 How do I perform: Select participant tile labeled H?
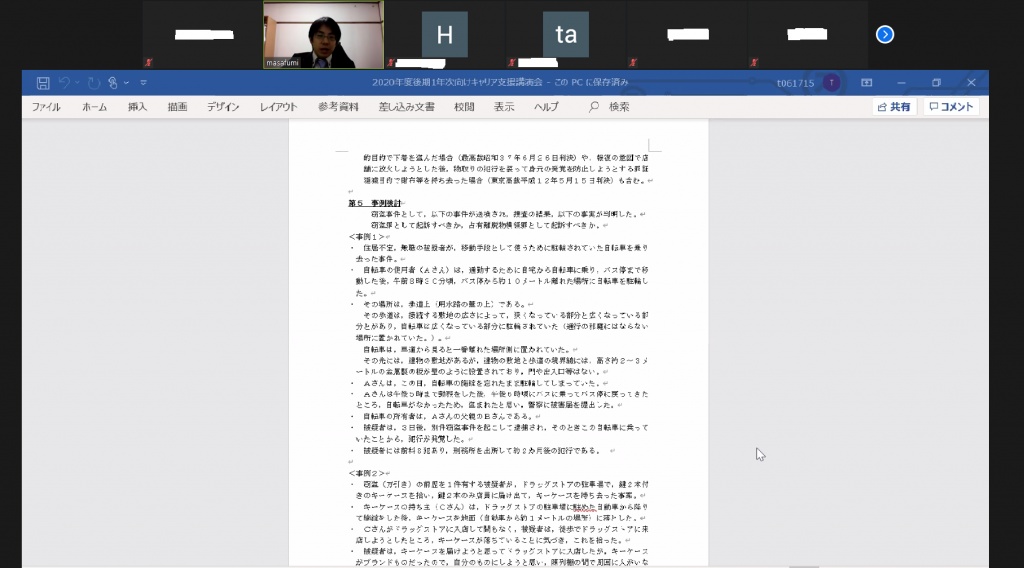[445, 34]
